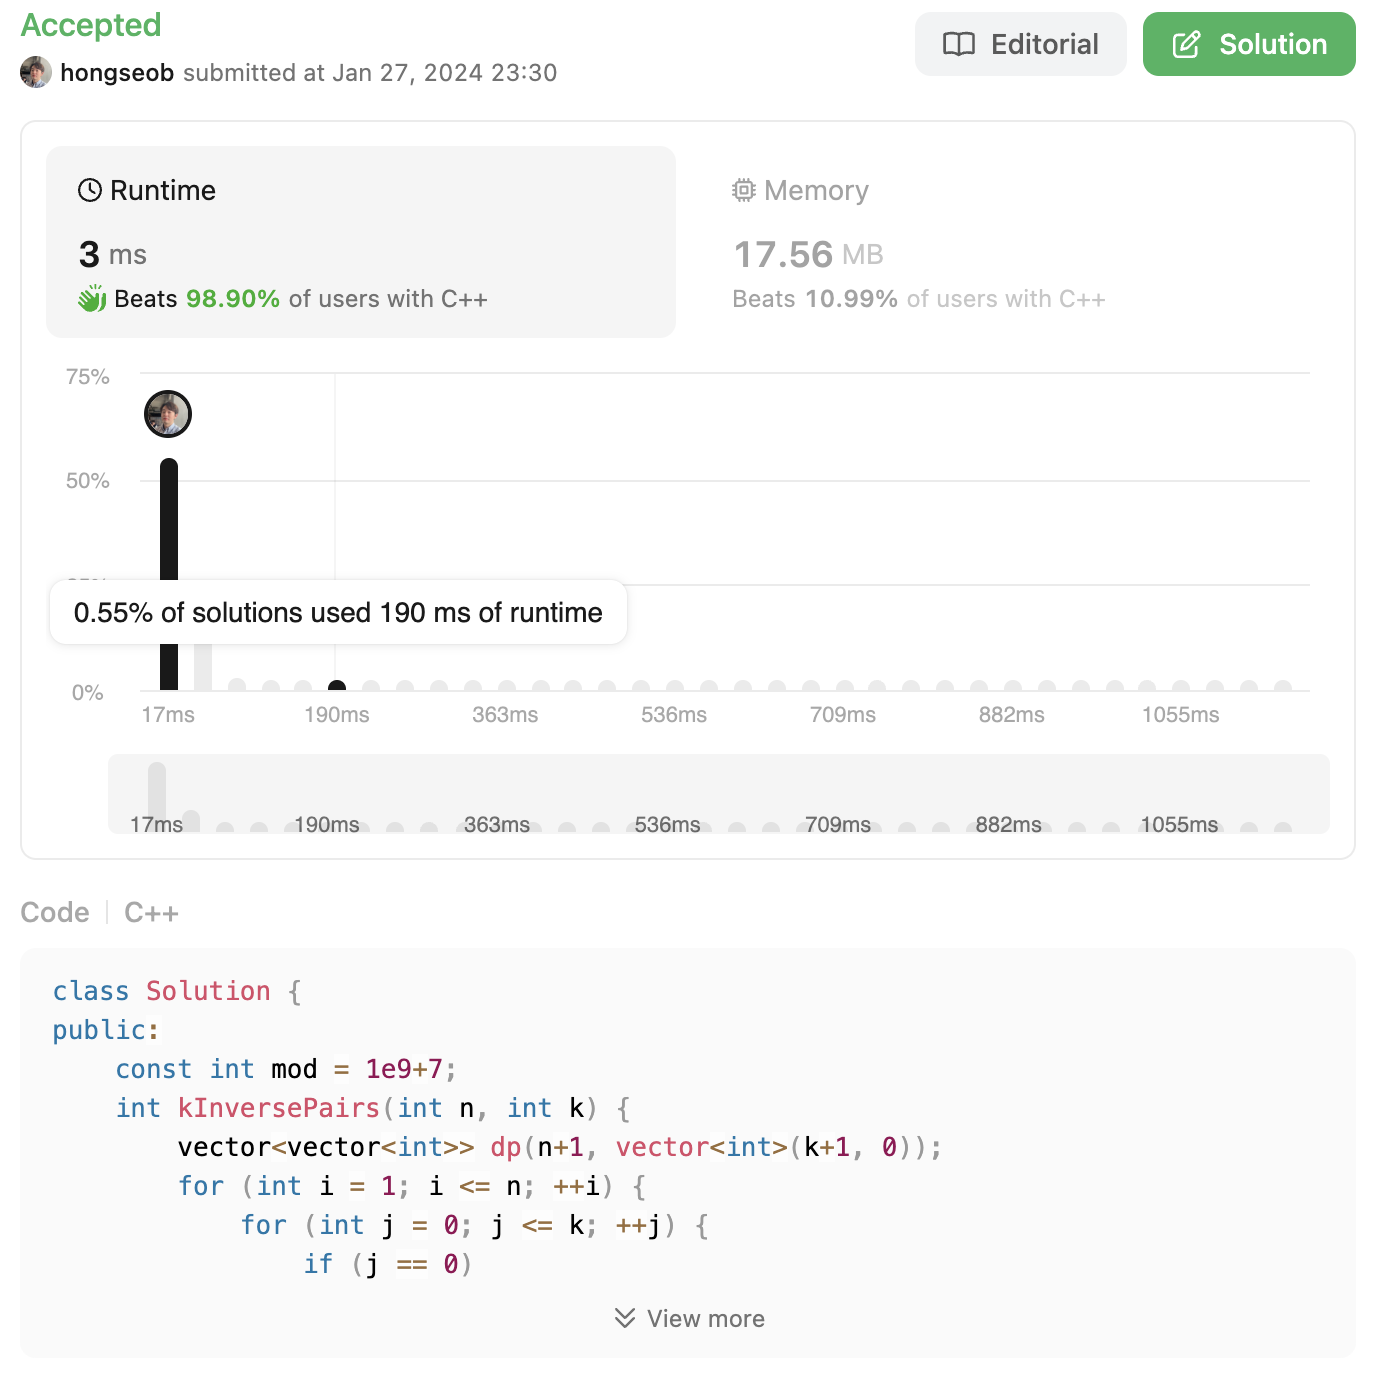Image resolution: width=1384 pixels, height=1376 pixels.
Task: Click the green clapping hands icon
Action: pos(92,298)
